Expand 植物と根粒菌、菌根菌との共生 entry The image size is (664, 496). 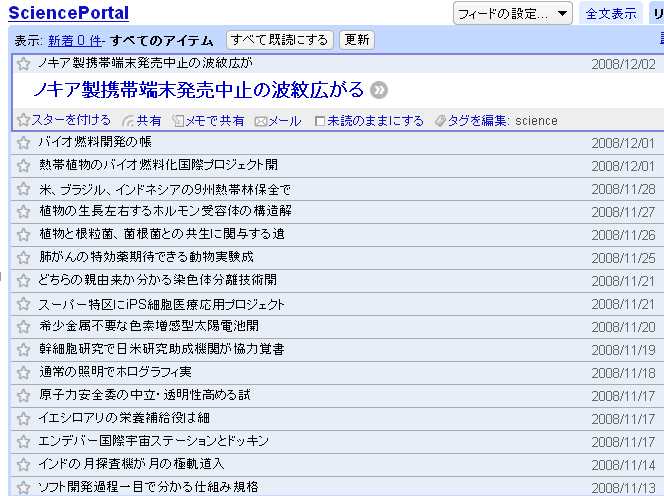337,235
